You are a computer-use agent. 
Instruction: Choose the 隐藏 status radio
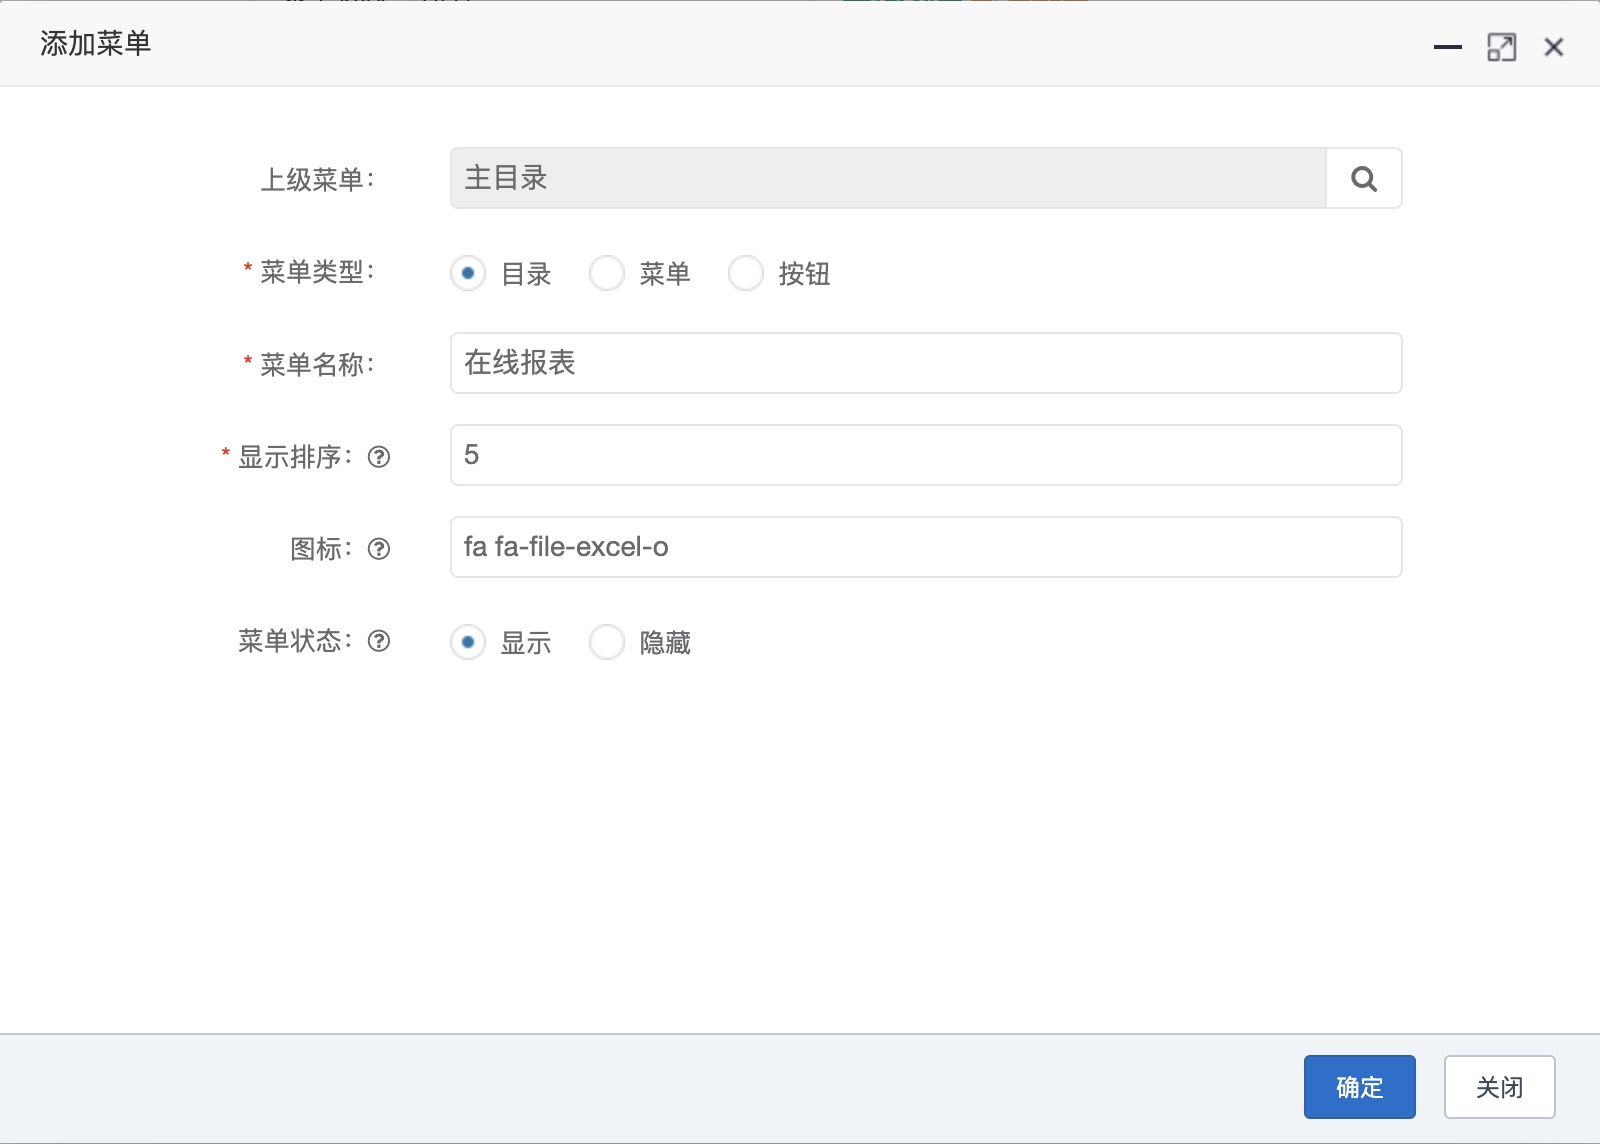(607, 642)
